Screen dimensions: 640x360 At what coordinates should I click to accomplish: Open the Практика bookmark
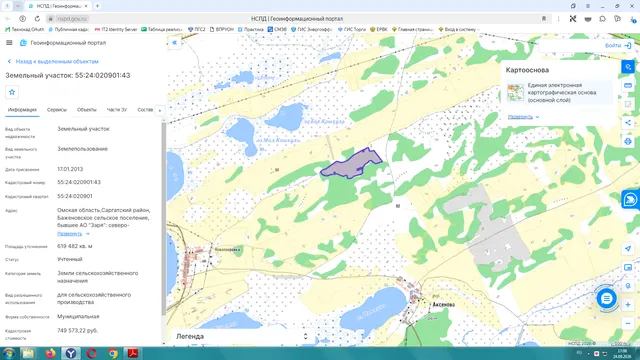pos(251,29)
